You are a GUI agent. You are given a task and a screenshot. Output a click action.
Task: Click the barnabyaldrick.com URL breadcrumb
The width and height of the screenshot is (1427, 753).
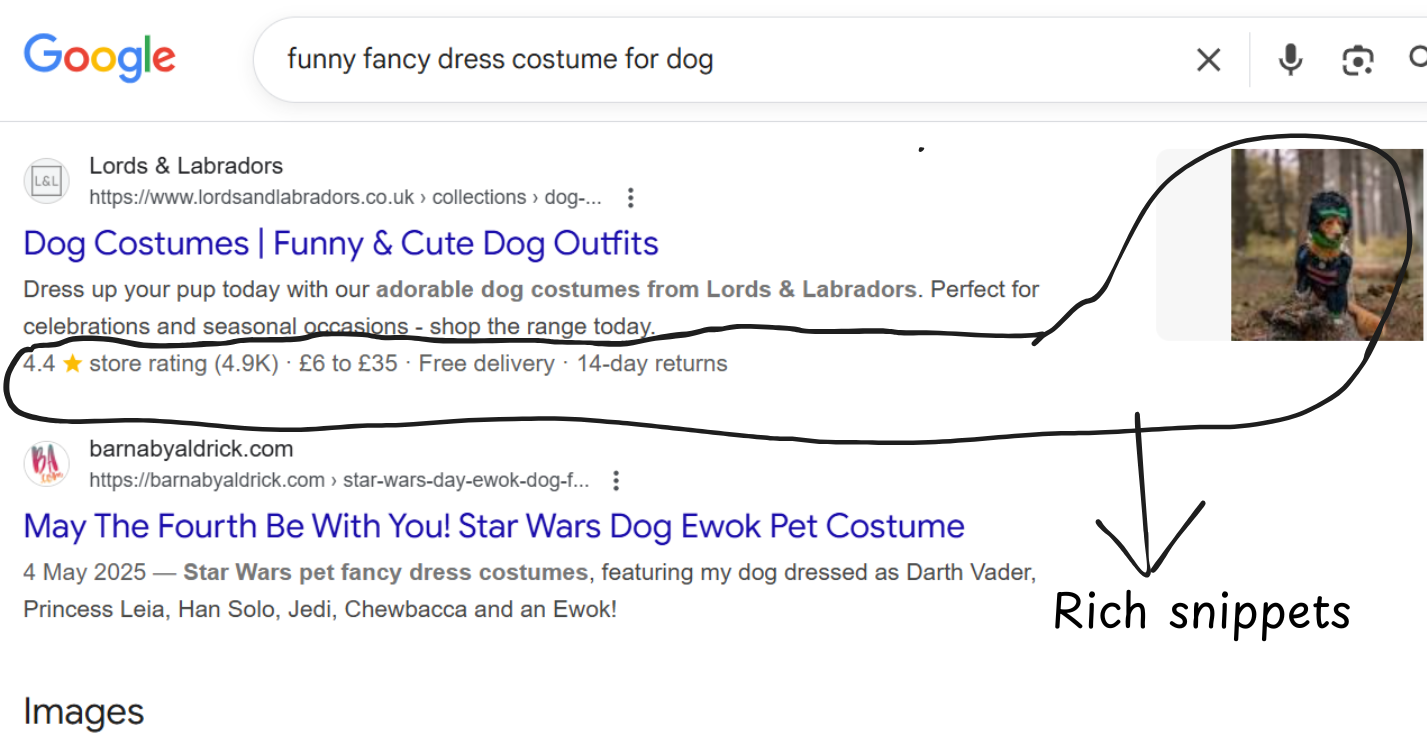[339, 480]
